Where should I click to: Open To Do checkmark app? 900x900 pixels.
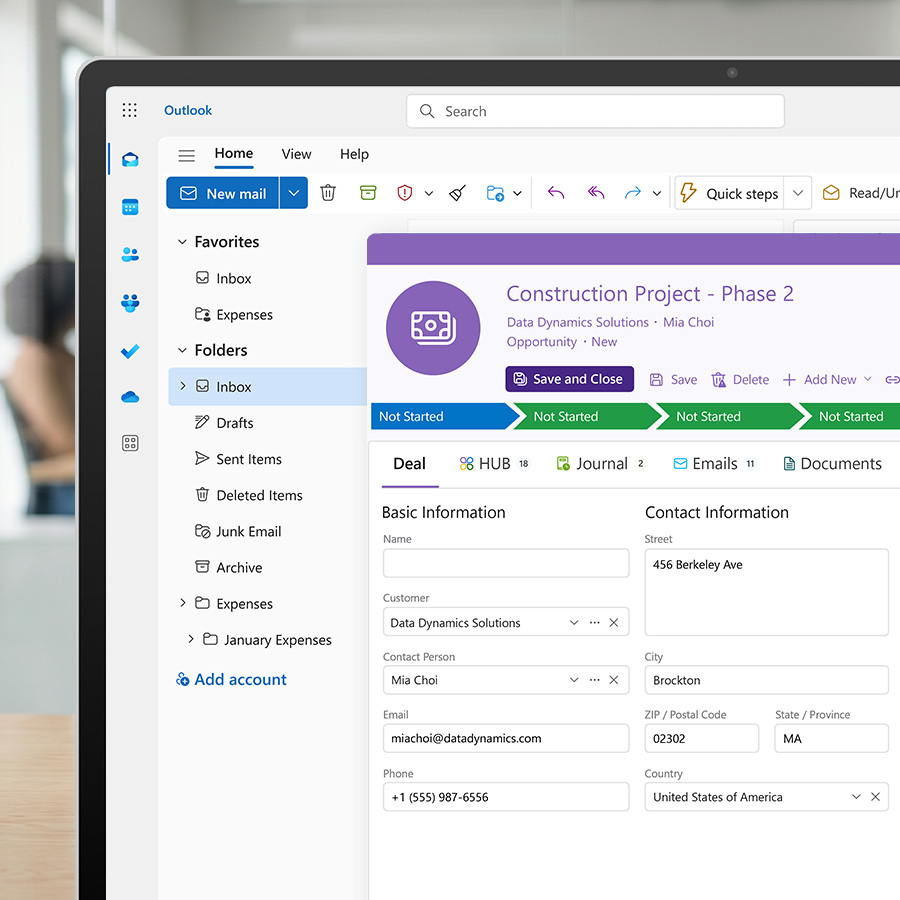[130, 351]
